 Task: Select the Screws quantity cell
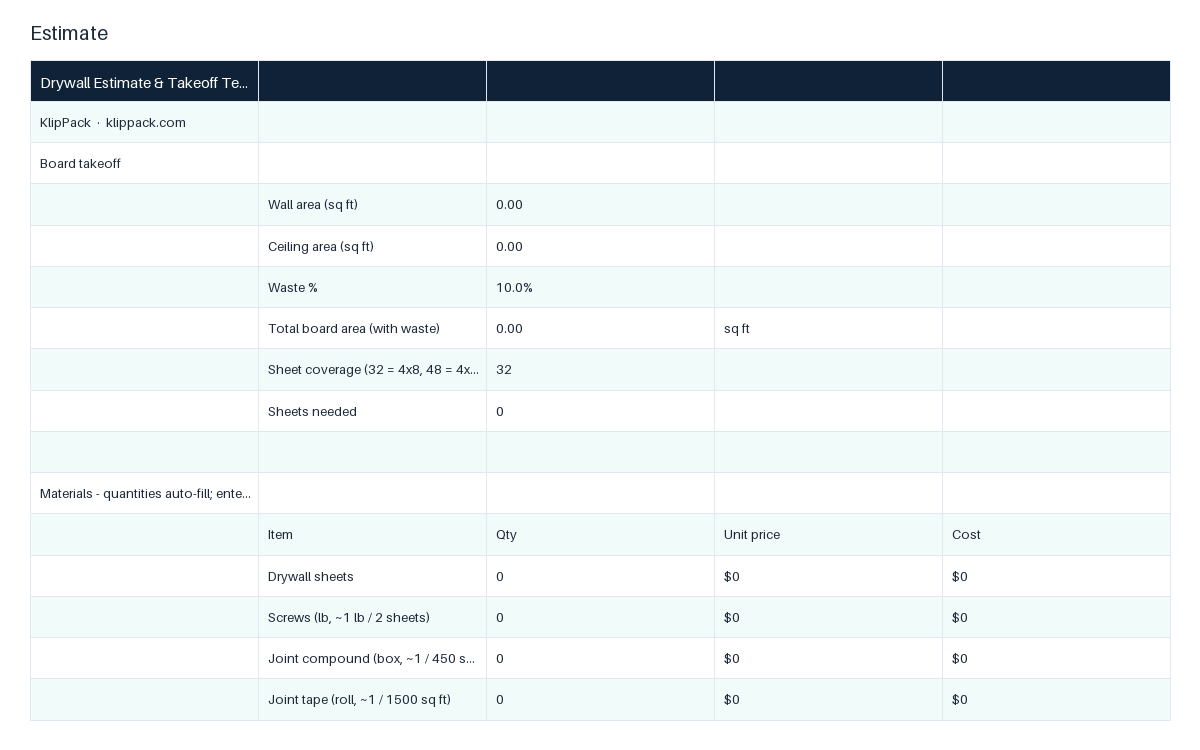pos(601,617)
